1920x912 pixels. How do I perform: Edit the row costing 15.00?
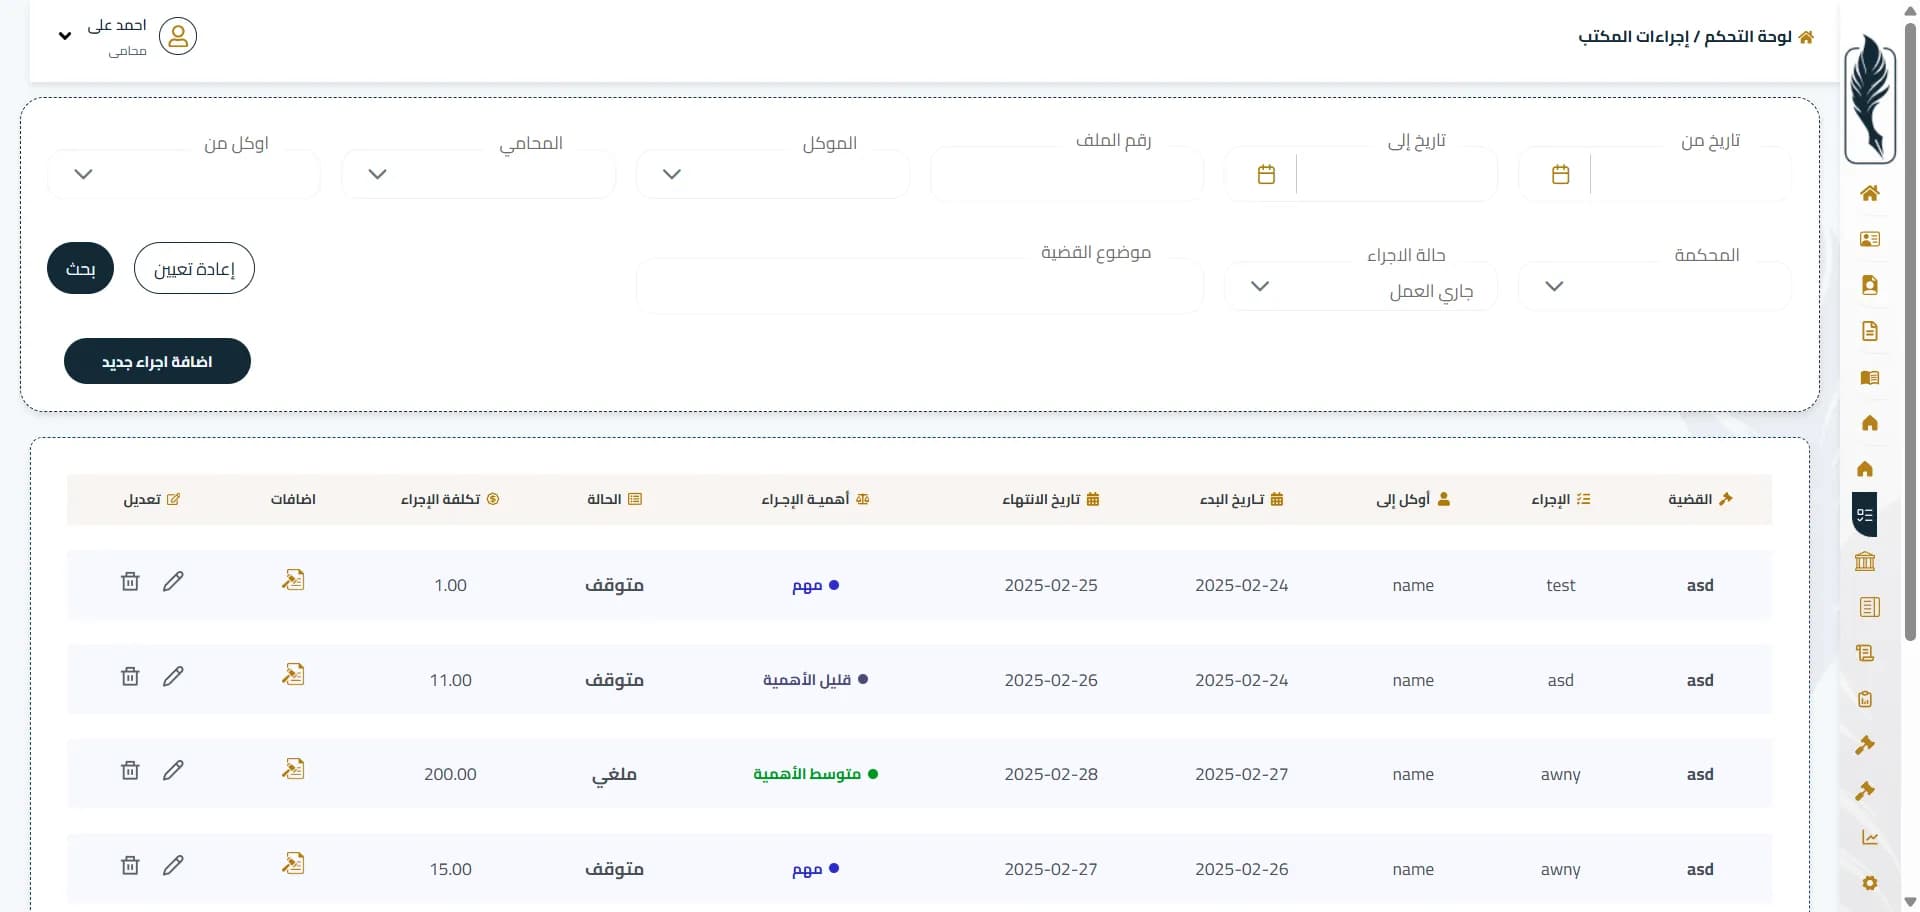point(173,865)
